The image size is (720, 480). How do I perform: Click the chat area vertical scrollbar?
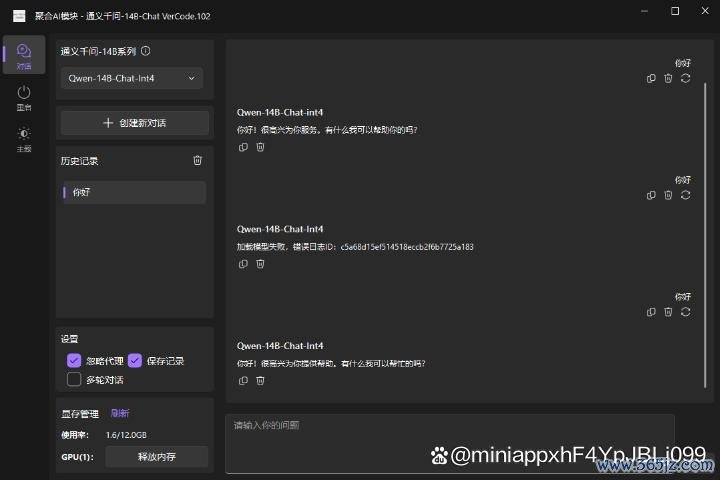tap(705, 235)
